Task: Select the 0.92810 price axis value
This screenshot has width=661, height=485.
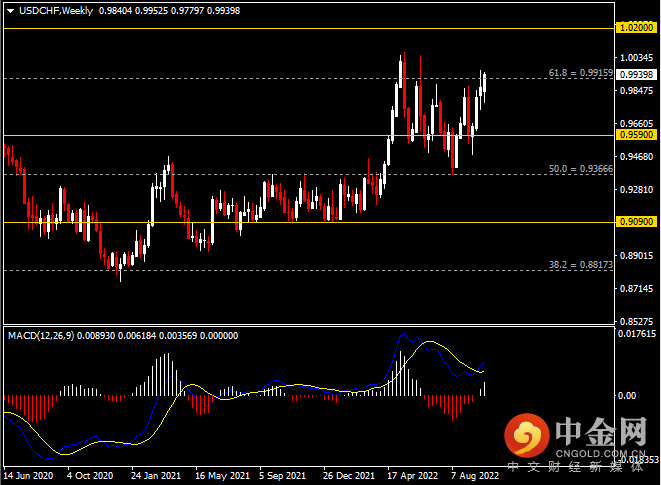Action: pyautogui.click(x=637, y=190)
